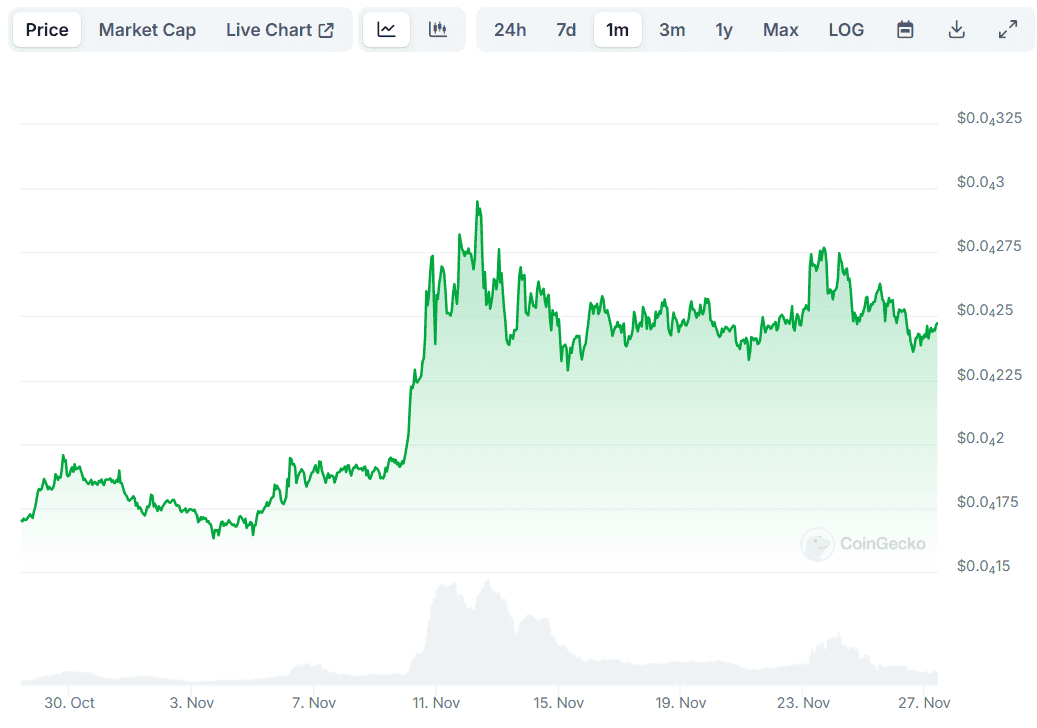Screen dimensions: 1037x728
Task: Open the calendar date range picker
Action: [905, 30]
